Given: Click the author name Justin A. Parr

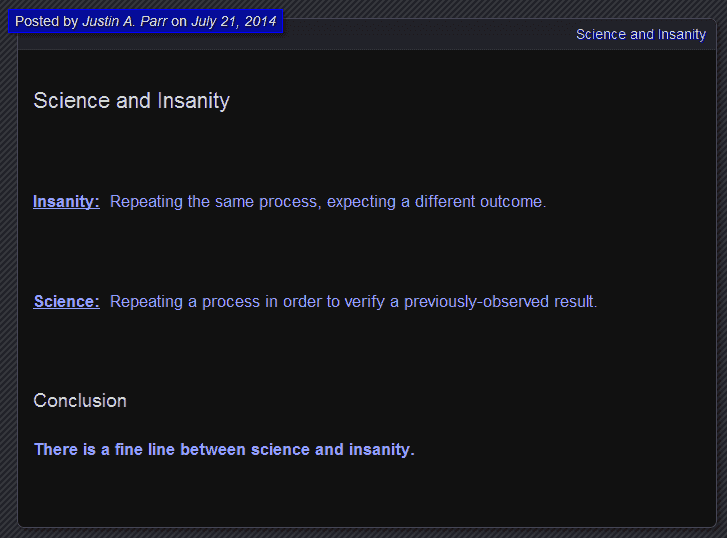Looking at the screenshot, I should coord(125,21).
